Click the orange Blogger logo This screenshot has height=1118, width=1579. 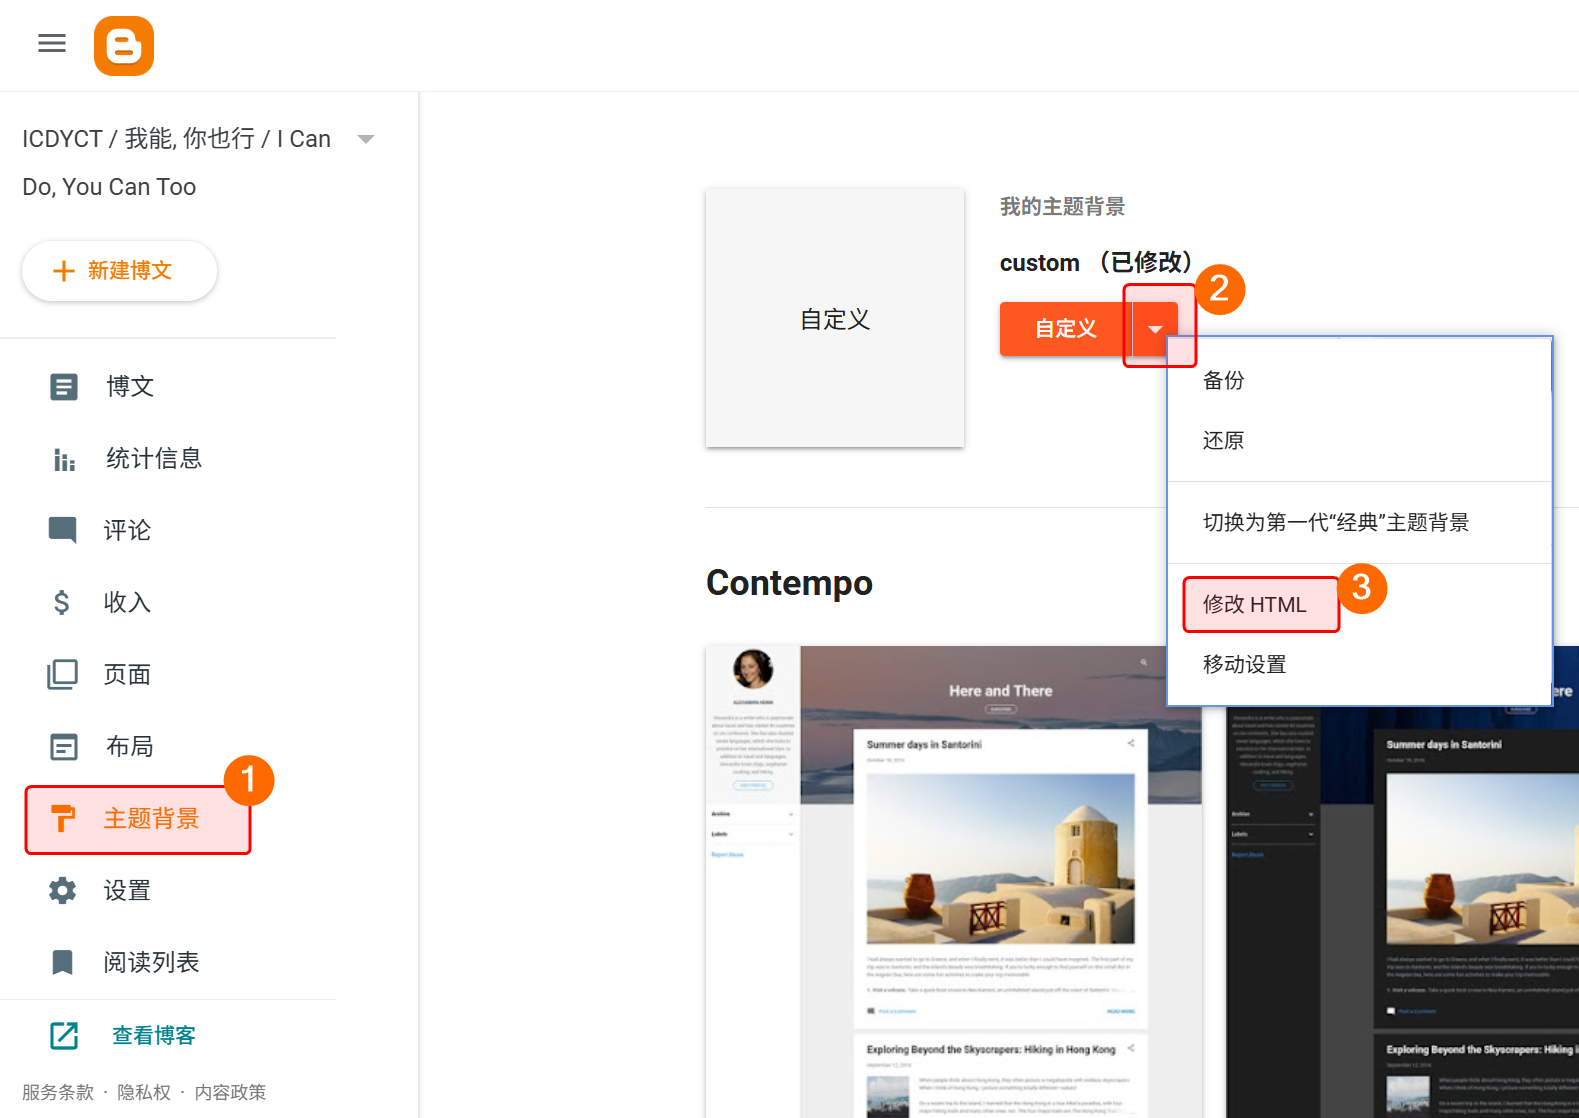coord(124,46)
